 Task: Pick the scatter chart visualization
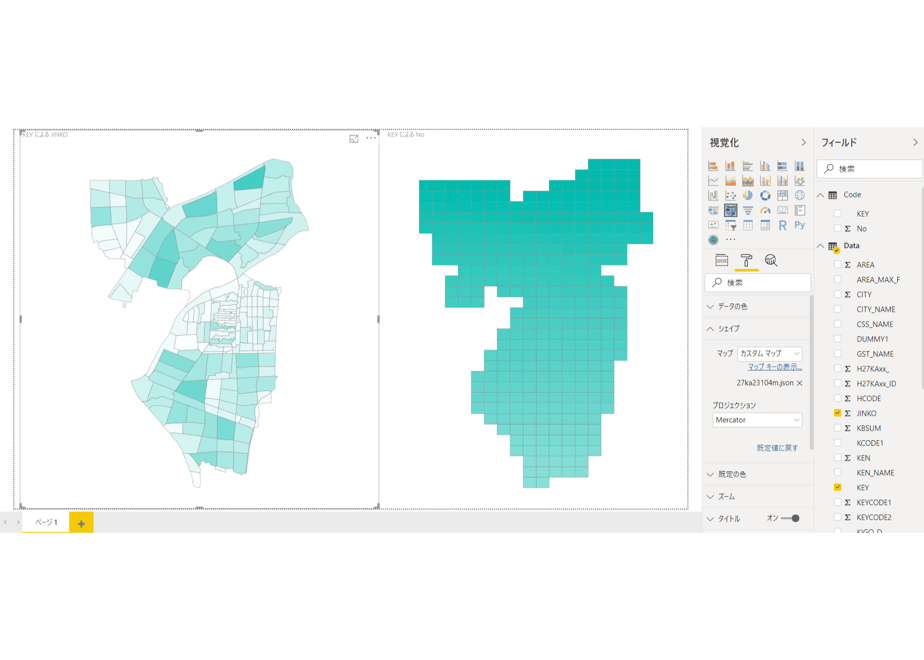point(731,196)
